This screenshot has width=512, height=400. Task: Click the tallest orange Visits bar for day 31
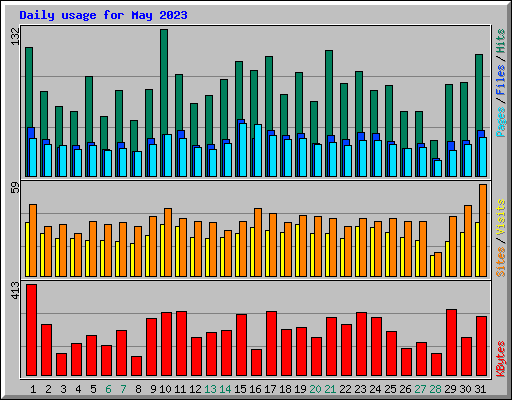click(x=483, y=230)
